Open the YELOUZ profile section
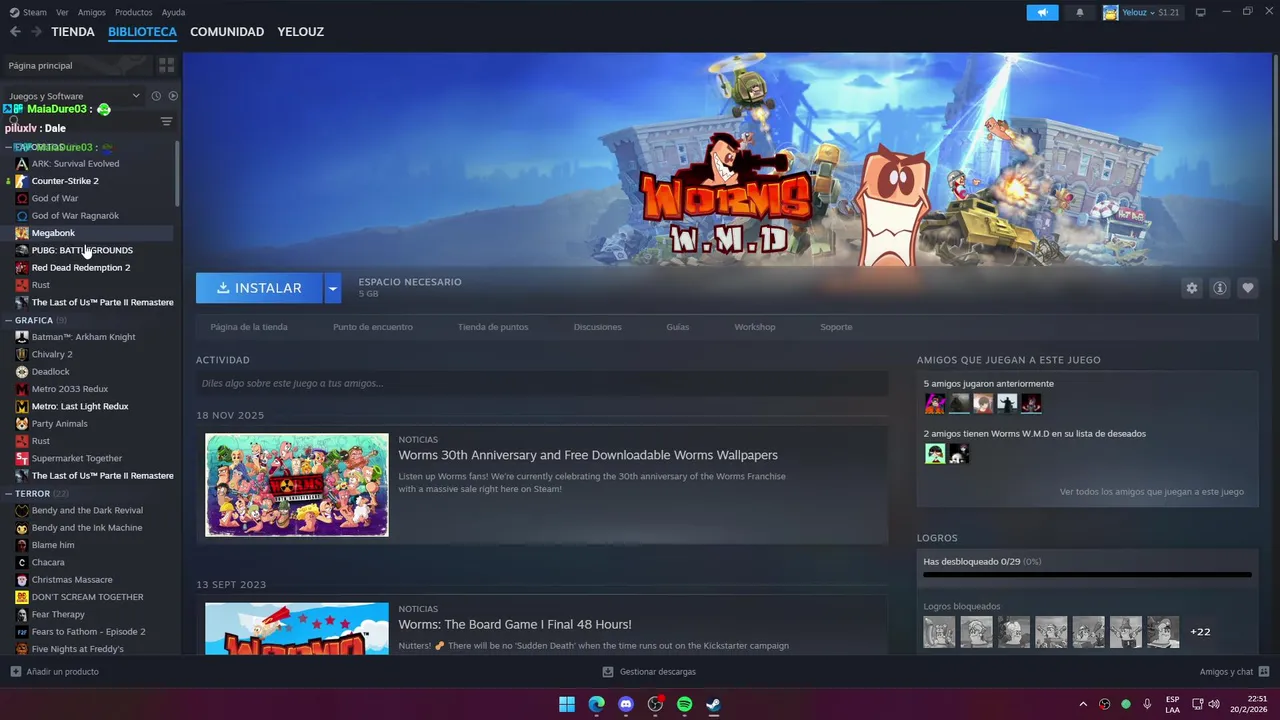 pos(301,32)
